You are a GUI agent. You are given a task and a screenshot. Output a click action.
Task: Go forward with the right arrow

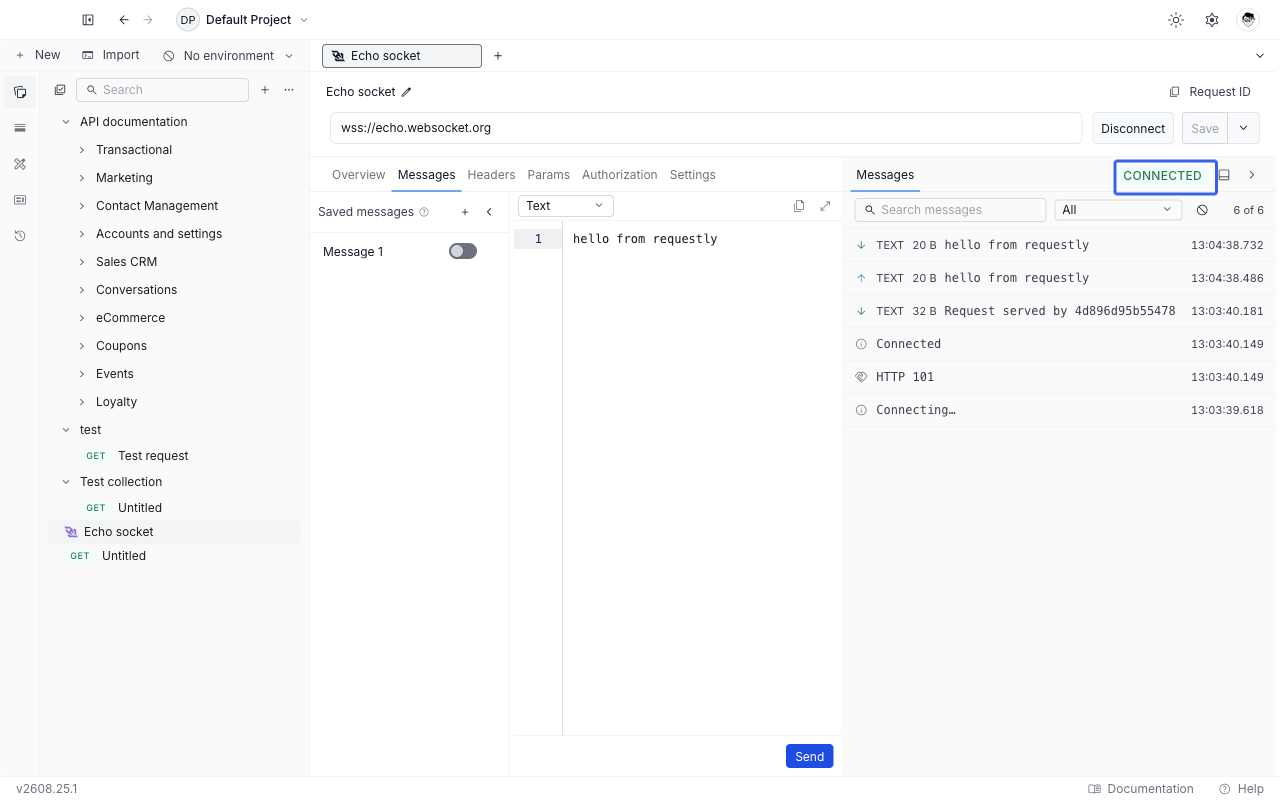pos(148,20)
